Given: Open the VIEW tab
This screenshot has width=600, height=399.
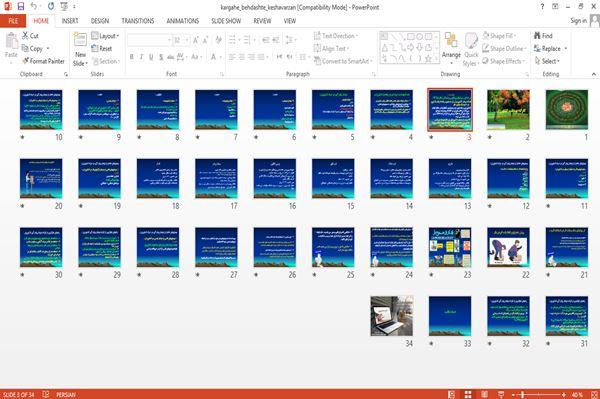Looking at the screenshot, I should pos(290,21).
